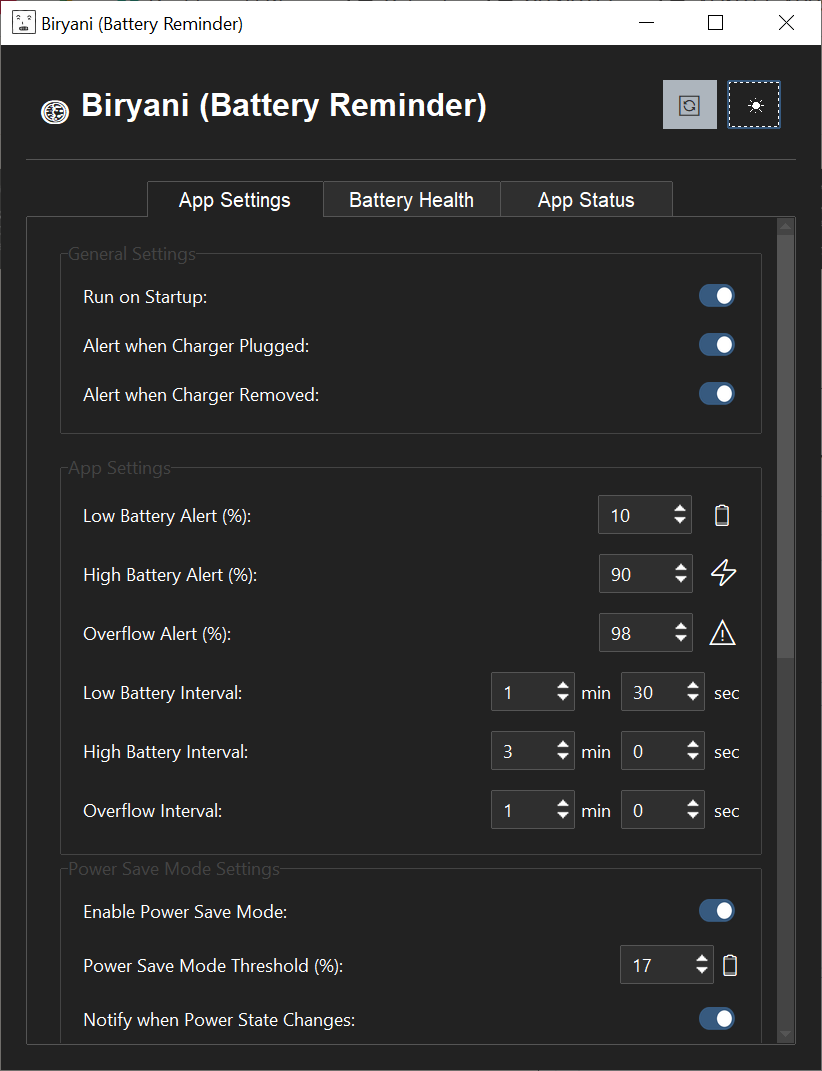Screen dimensions: 822x1071
Task: Click the scrollbar up arrow
Action: tap(786, 226)
